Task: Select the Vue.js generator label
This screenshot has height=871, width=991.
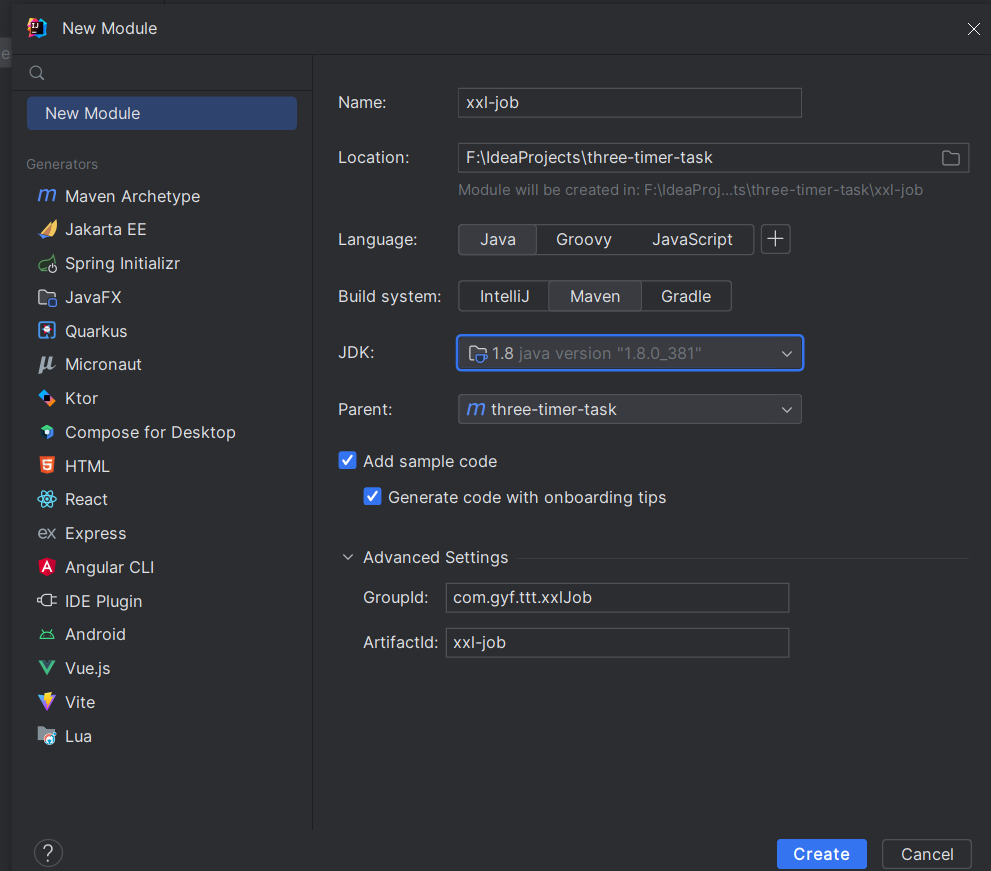Action: tap(88, 668)
